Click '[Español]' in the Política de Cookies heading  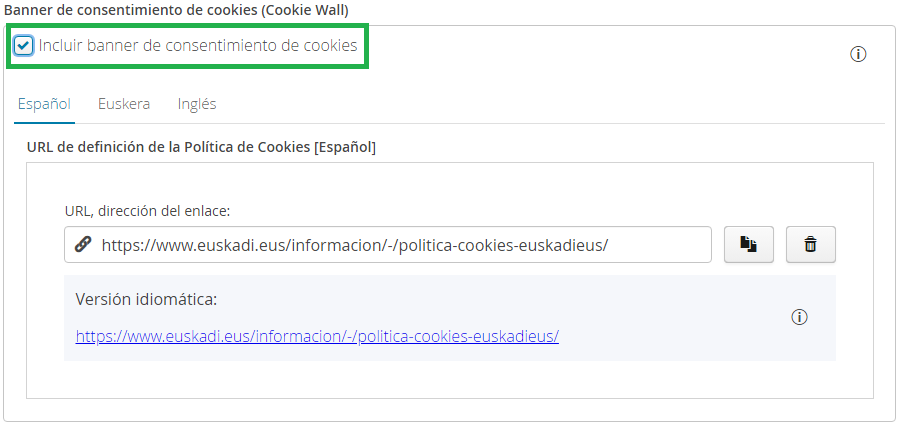click(345, 147)
